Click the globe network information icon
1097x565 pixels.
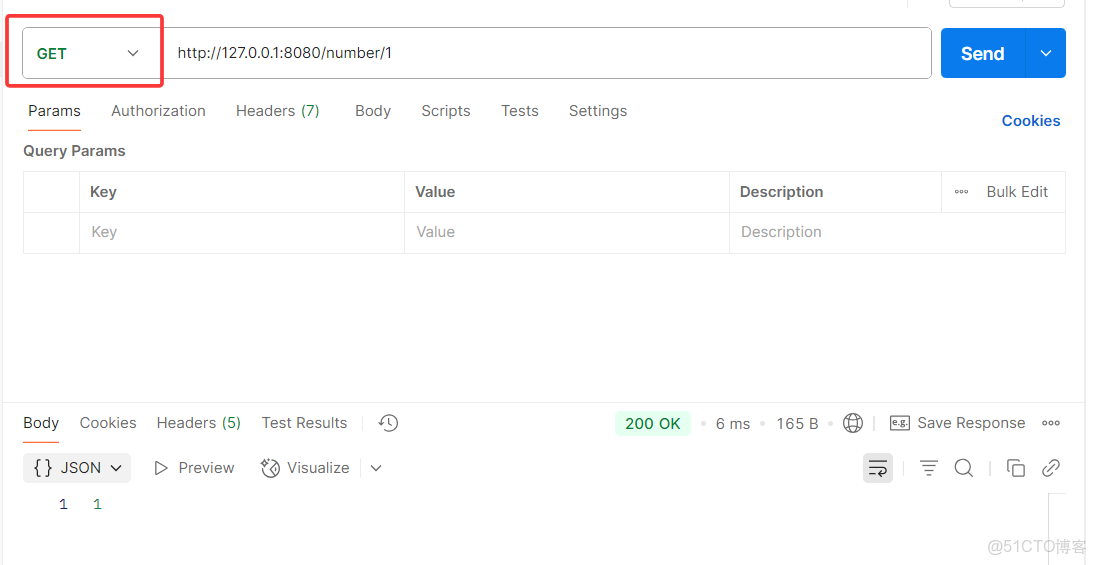coord(853,423)
